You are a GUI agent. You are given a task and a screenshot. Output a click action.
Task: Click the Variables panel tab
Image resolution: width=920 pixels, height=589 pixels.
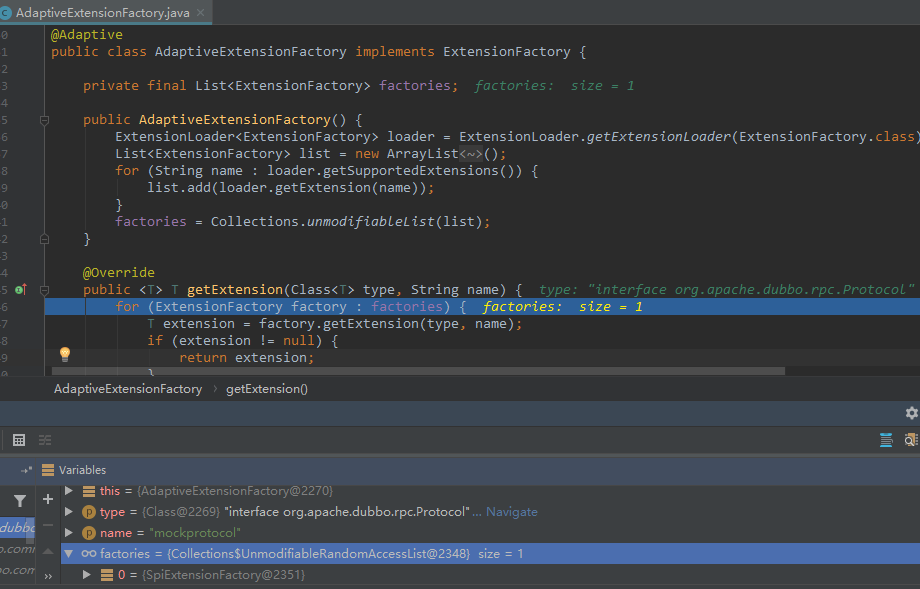[74, 470]
